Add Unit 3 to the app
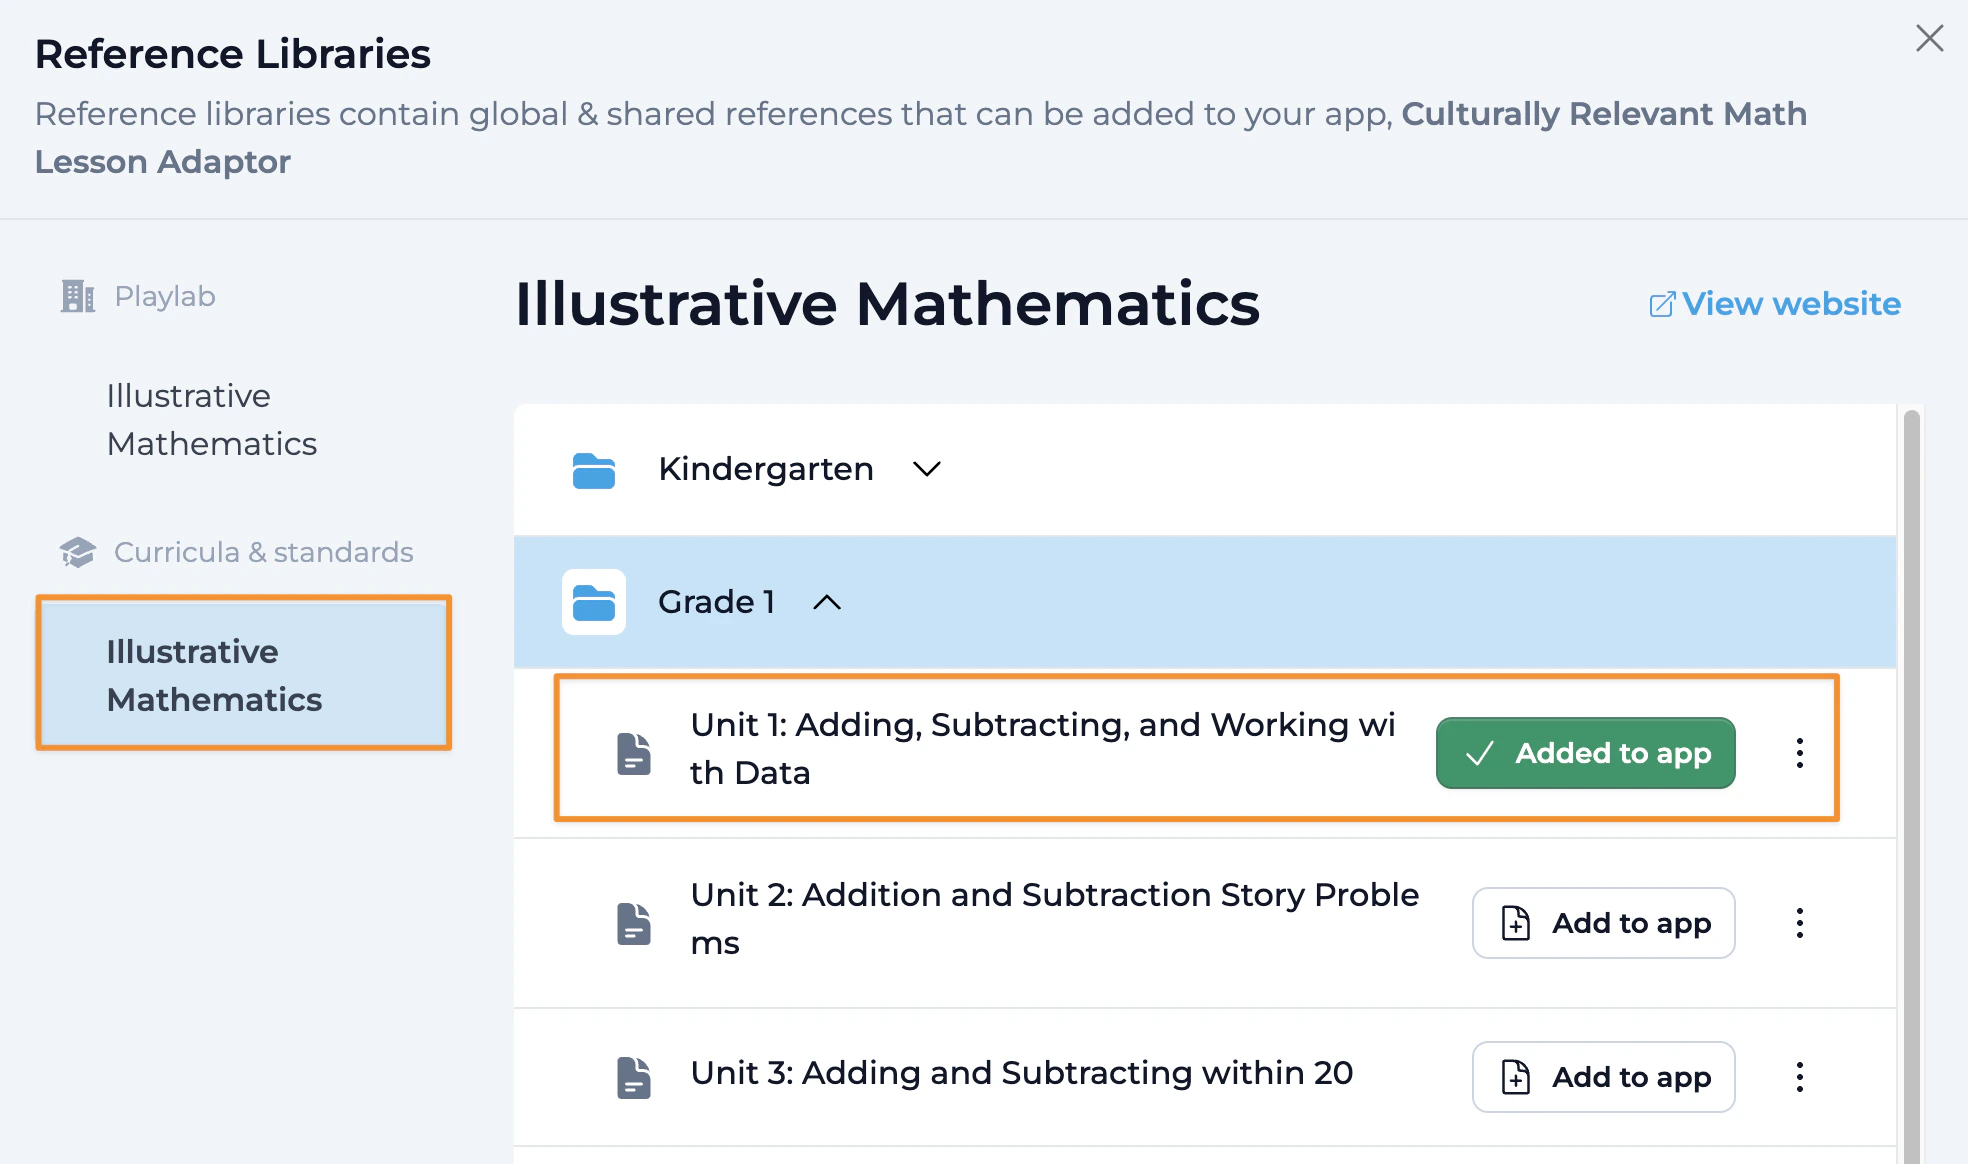 pyautogui.click(x=1603, y=1077)
